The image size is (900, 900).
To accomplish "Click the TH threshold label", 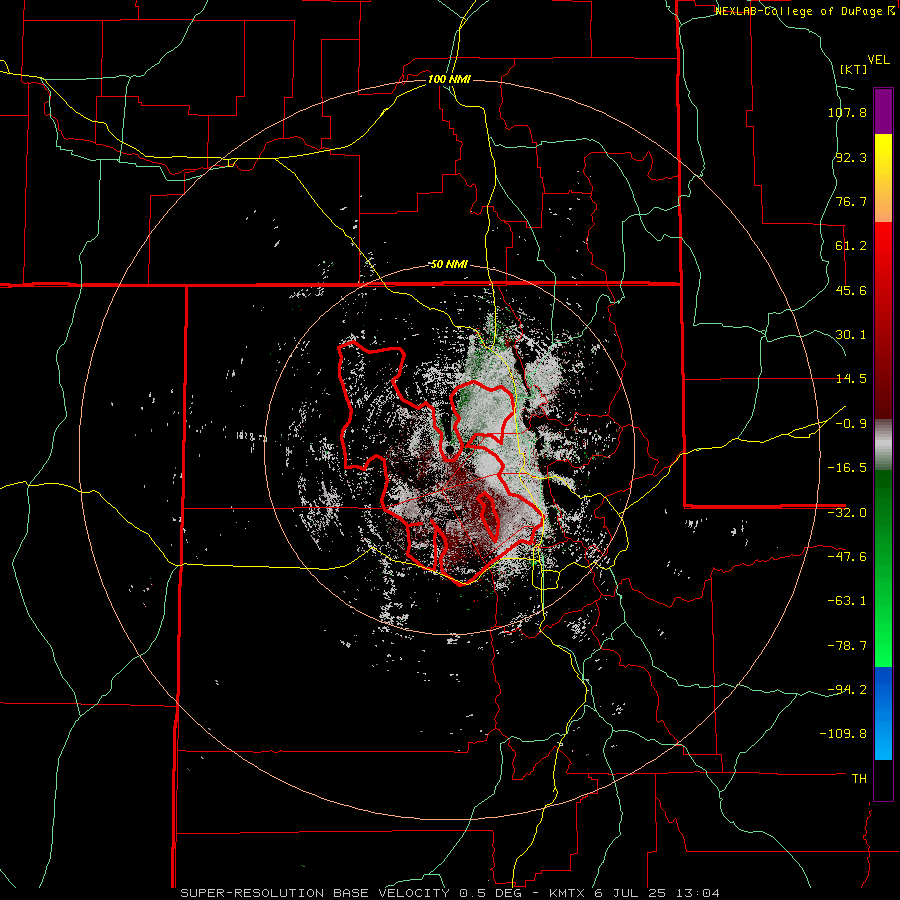I will (x=859, y=778).
